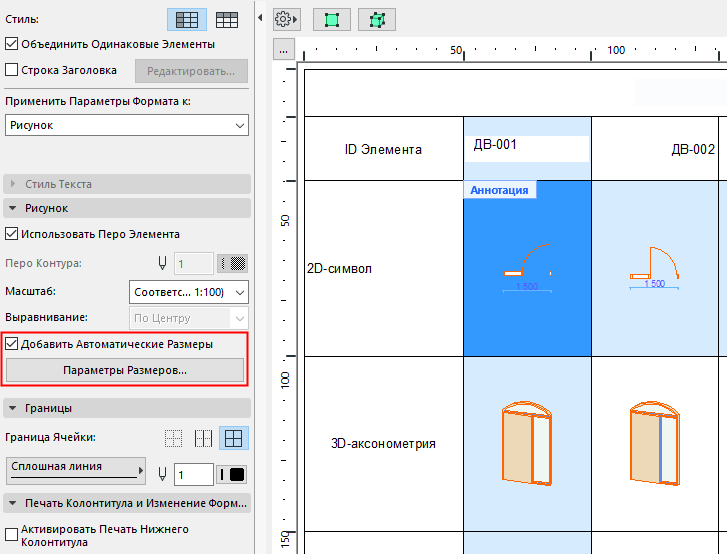Screen dimensions: 727x554
Task: Click the select in 2D green icon
Action: [332, 20]
